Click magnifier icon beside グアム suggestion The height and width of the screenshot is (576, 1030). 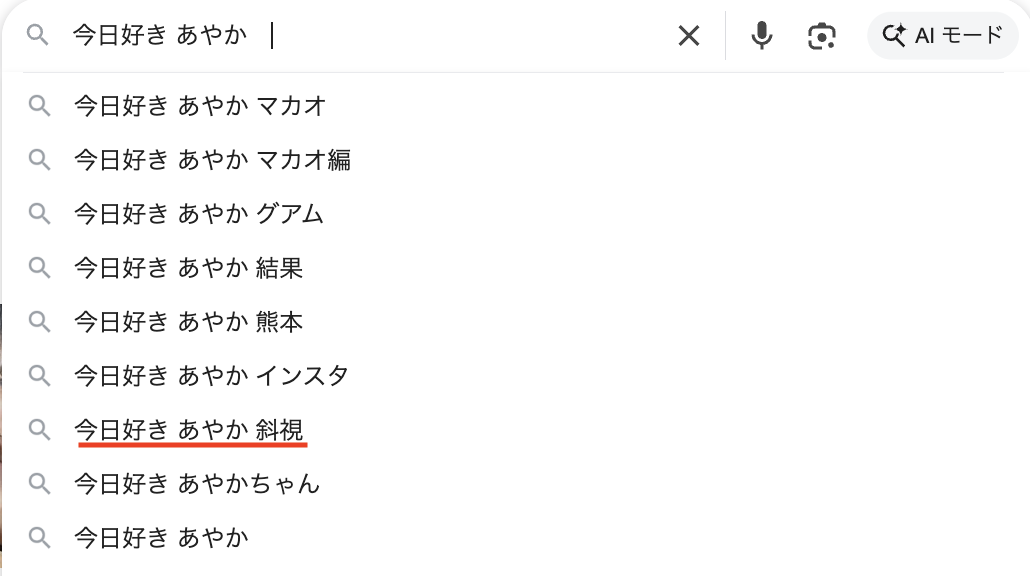point(39,214)
